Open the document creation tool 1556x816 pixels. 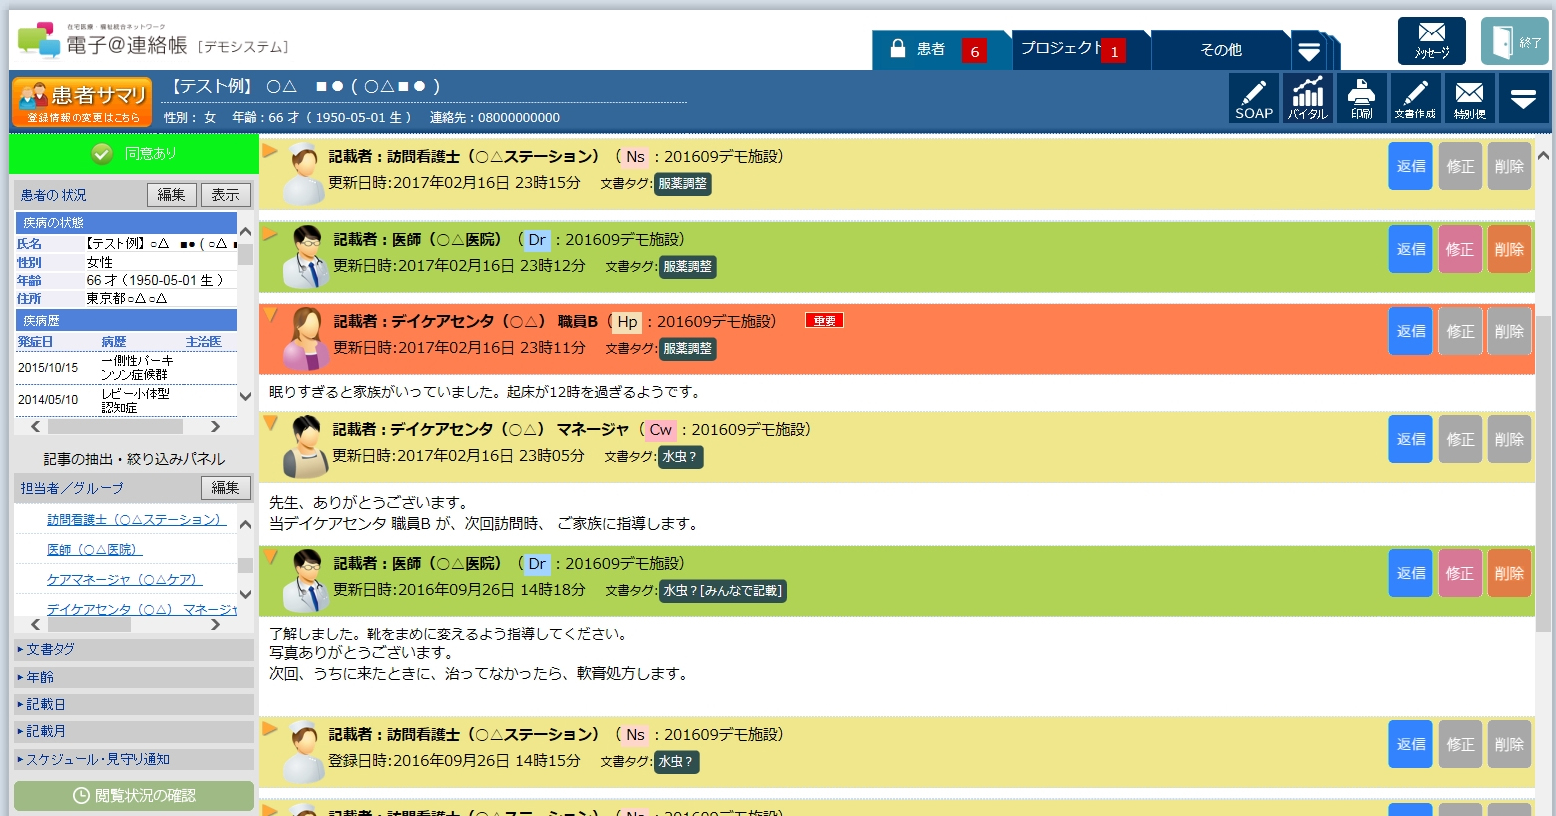point(1415,98)
